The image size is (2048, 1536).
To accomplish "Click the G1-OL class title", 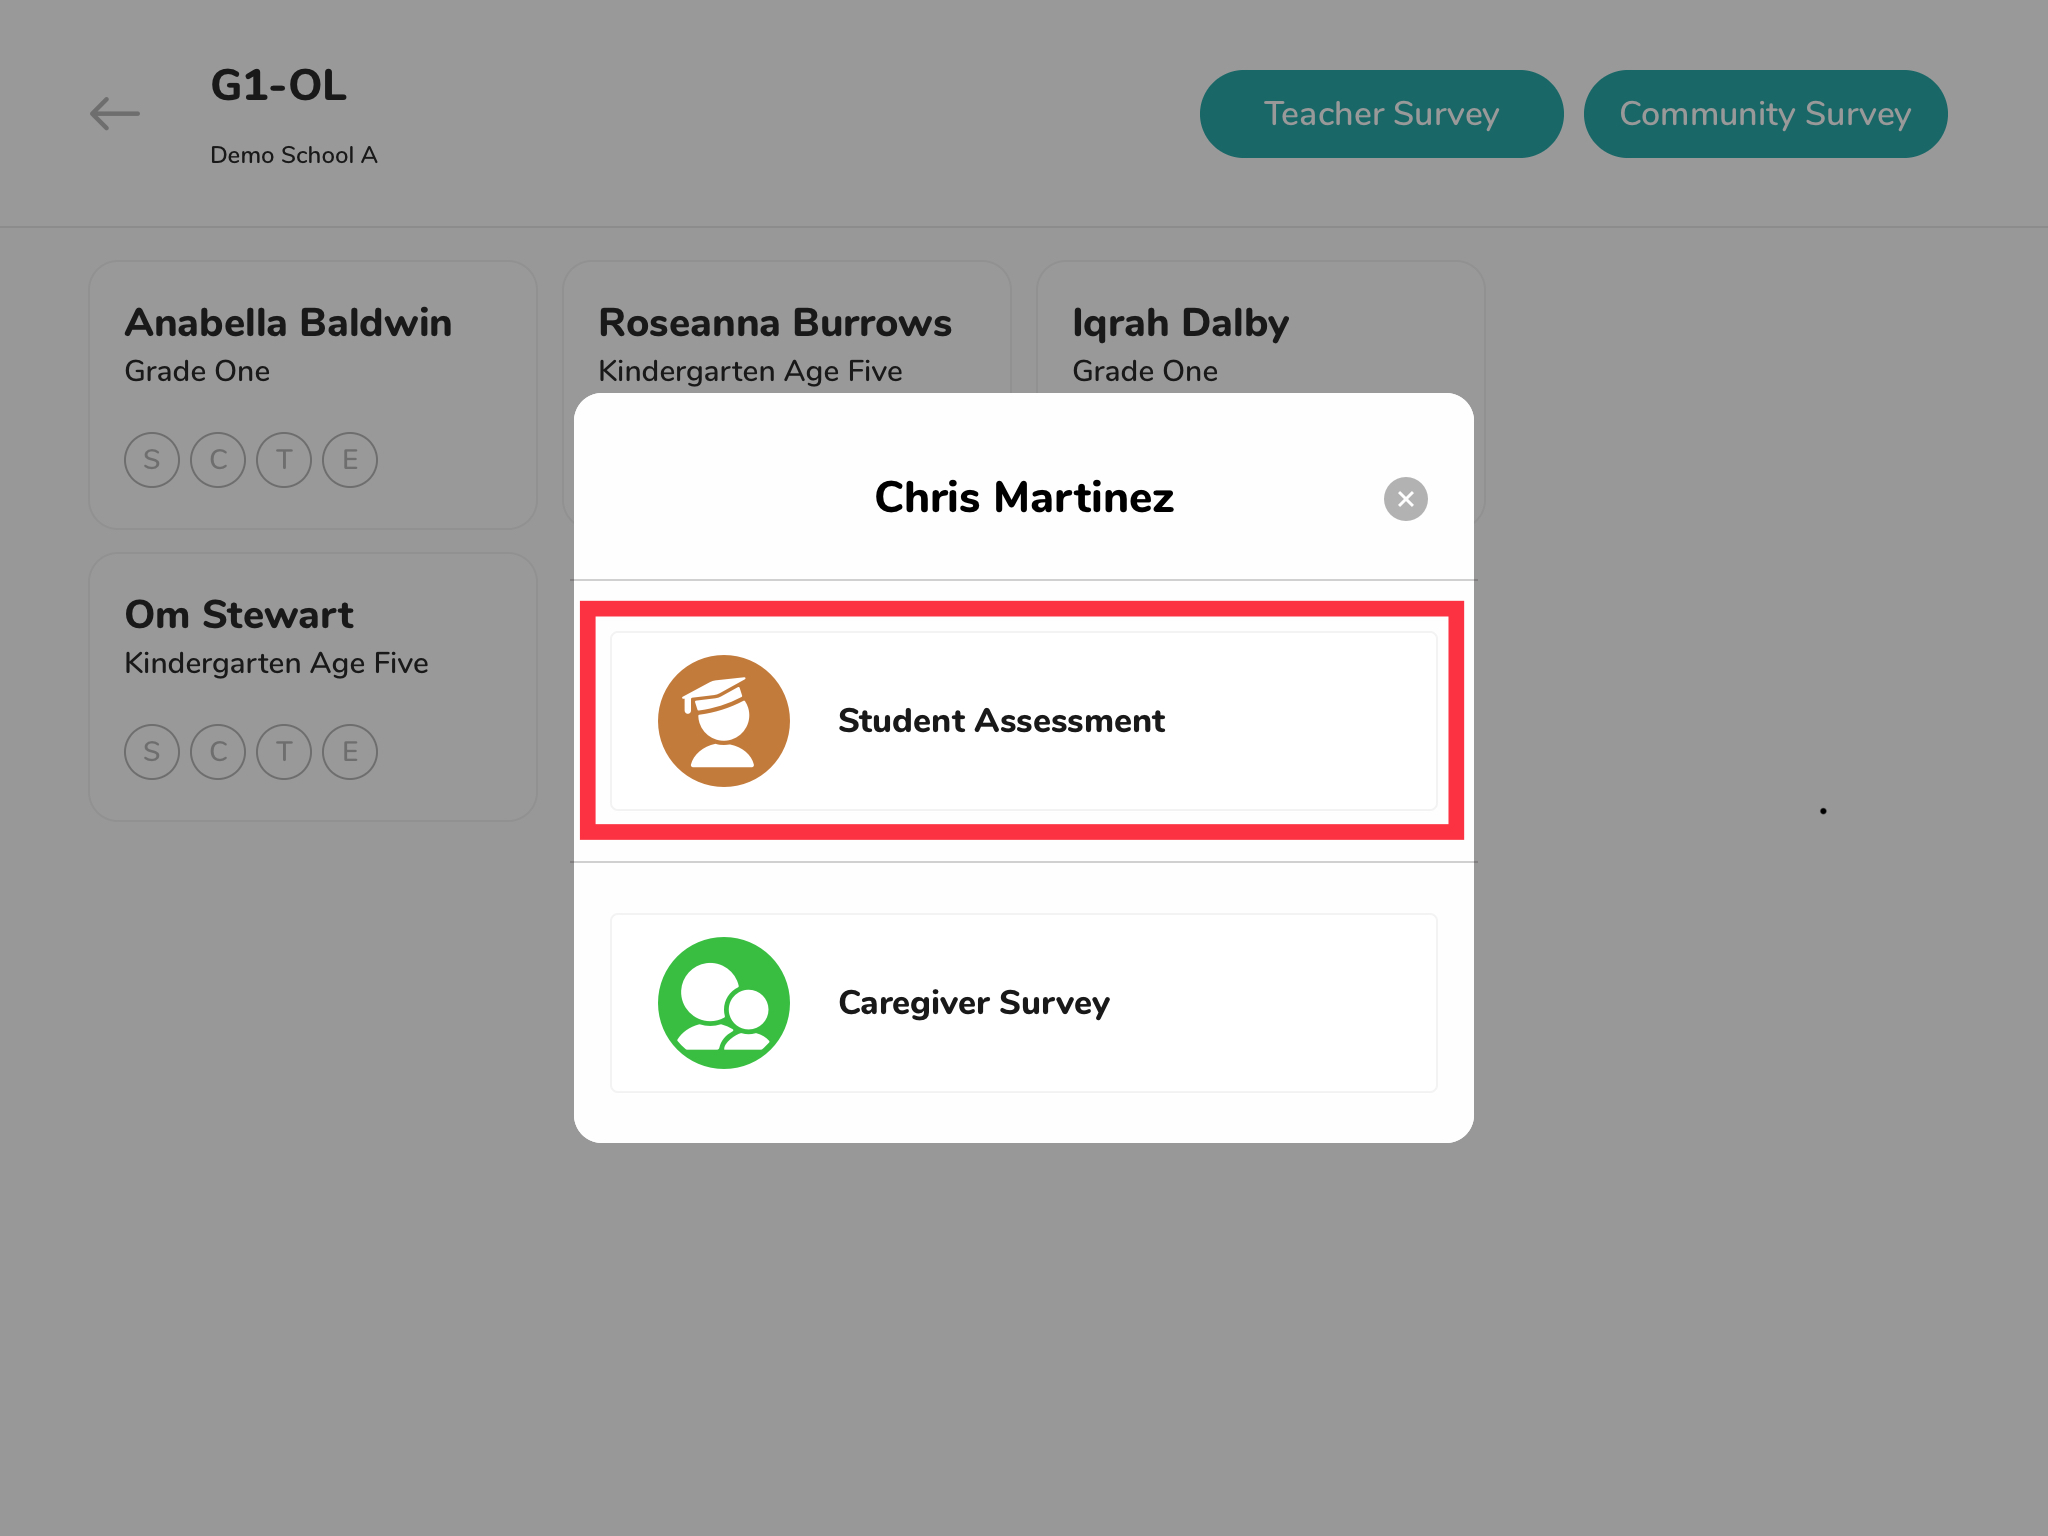I will [279, 86].
